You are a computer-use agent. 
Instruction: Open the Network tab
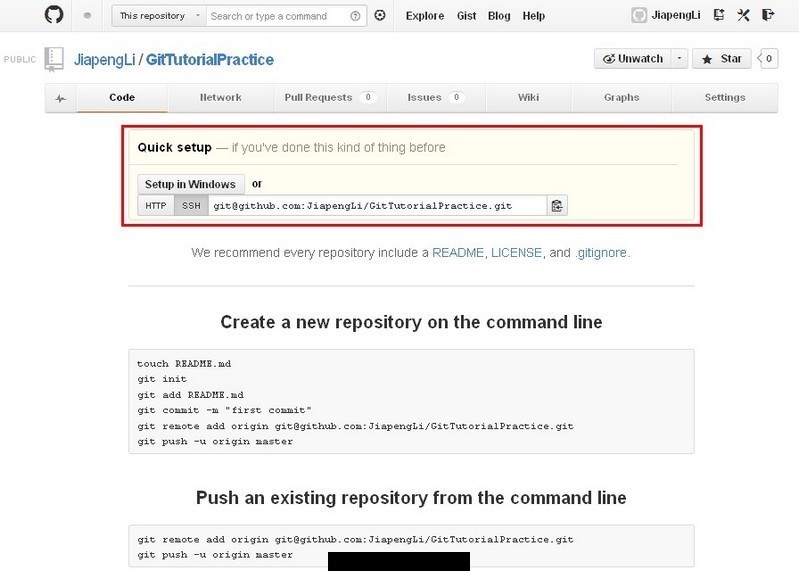(x=221, y=97)
